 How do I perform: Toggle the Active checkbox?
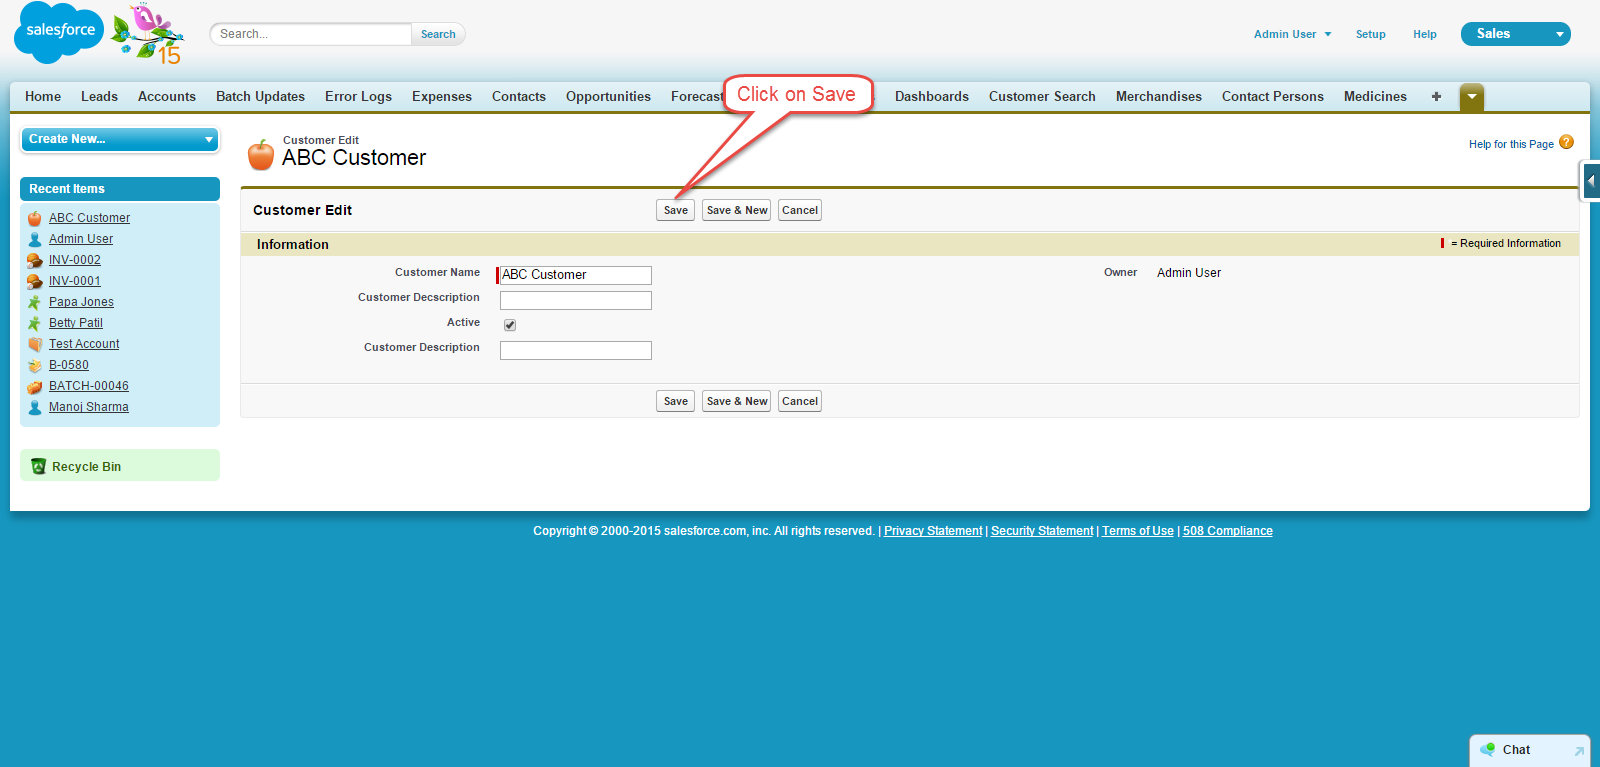510,325
